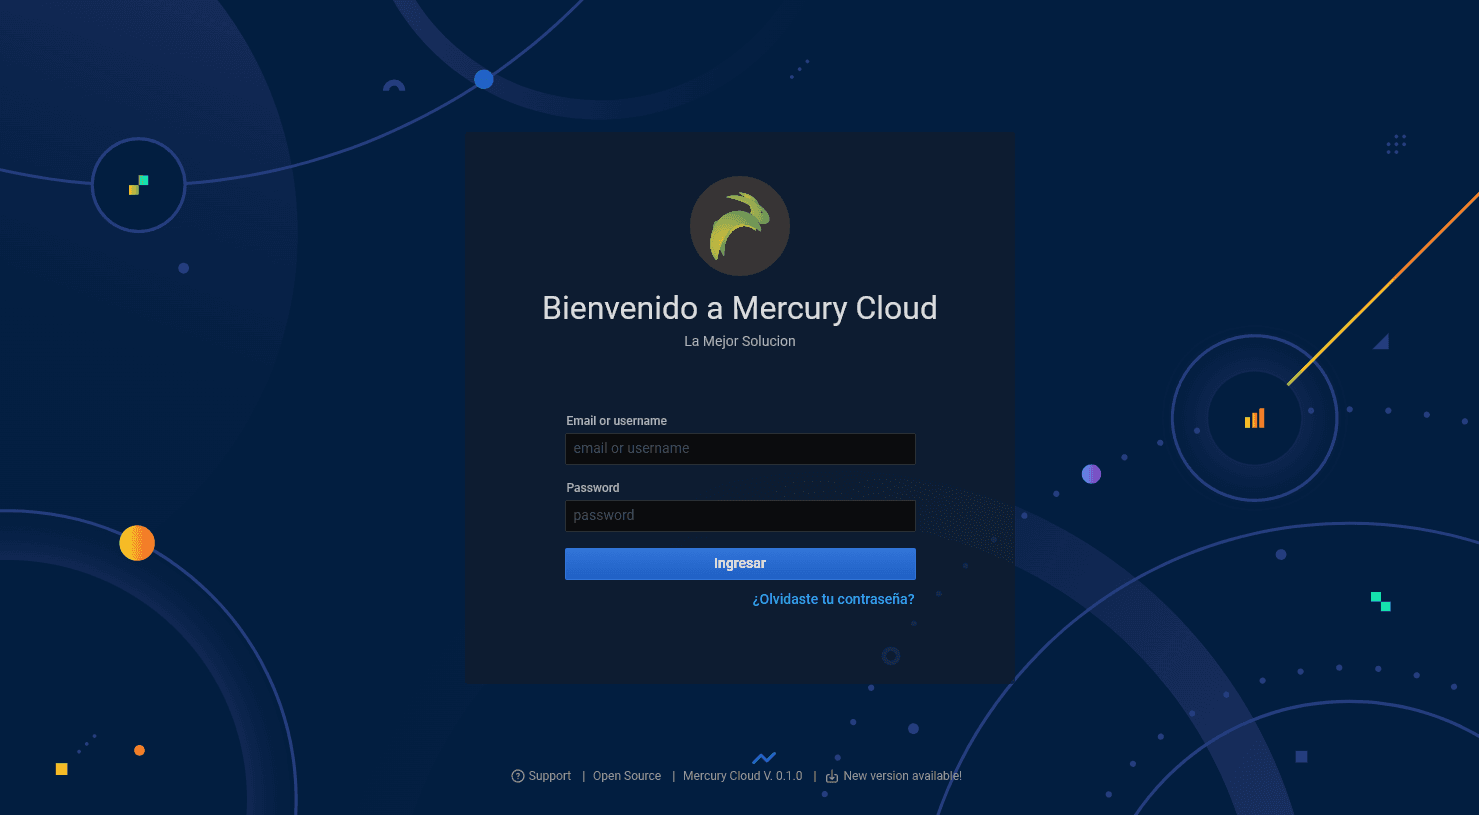Click the "Bienvenido a Mercury Cloud" heading
Image resolution: width=1479 pixels, height=815 pixels.
point(740,308)
